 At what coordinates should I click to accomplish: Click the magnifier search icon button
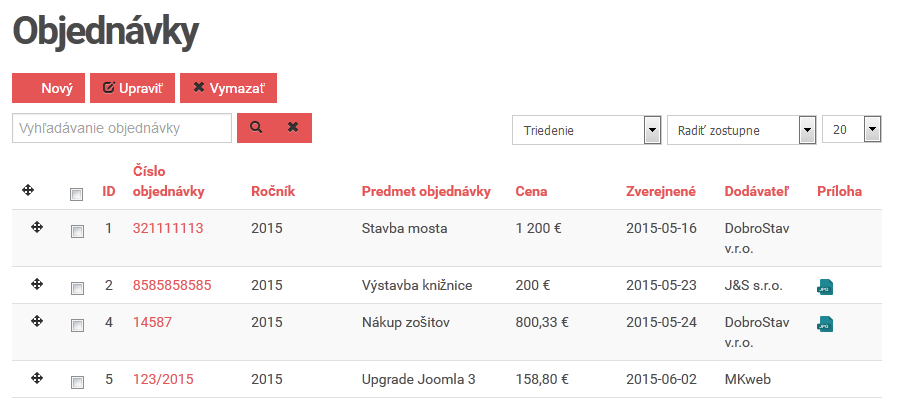(x=256, y=128)
